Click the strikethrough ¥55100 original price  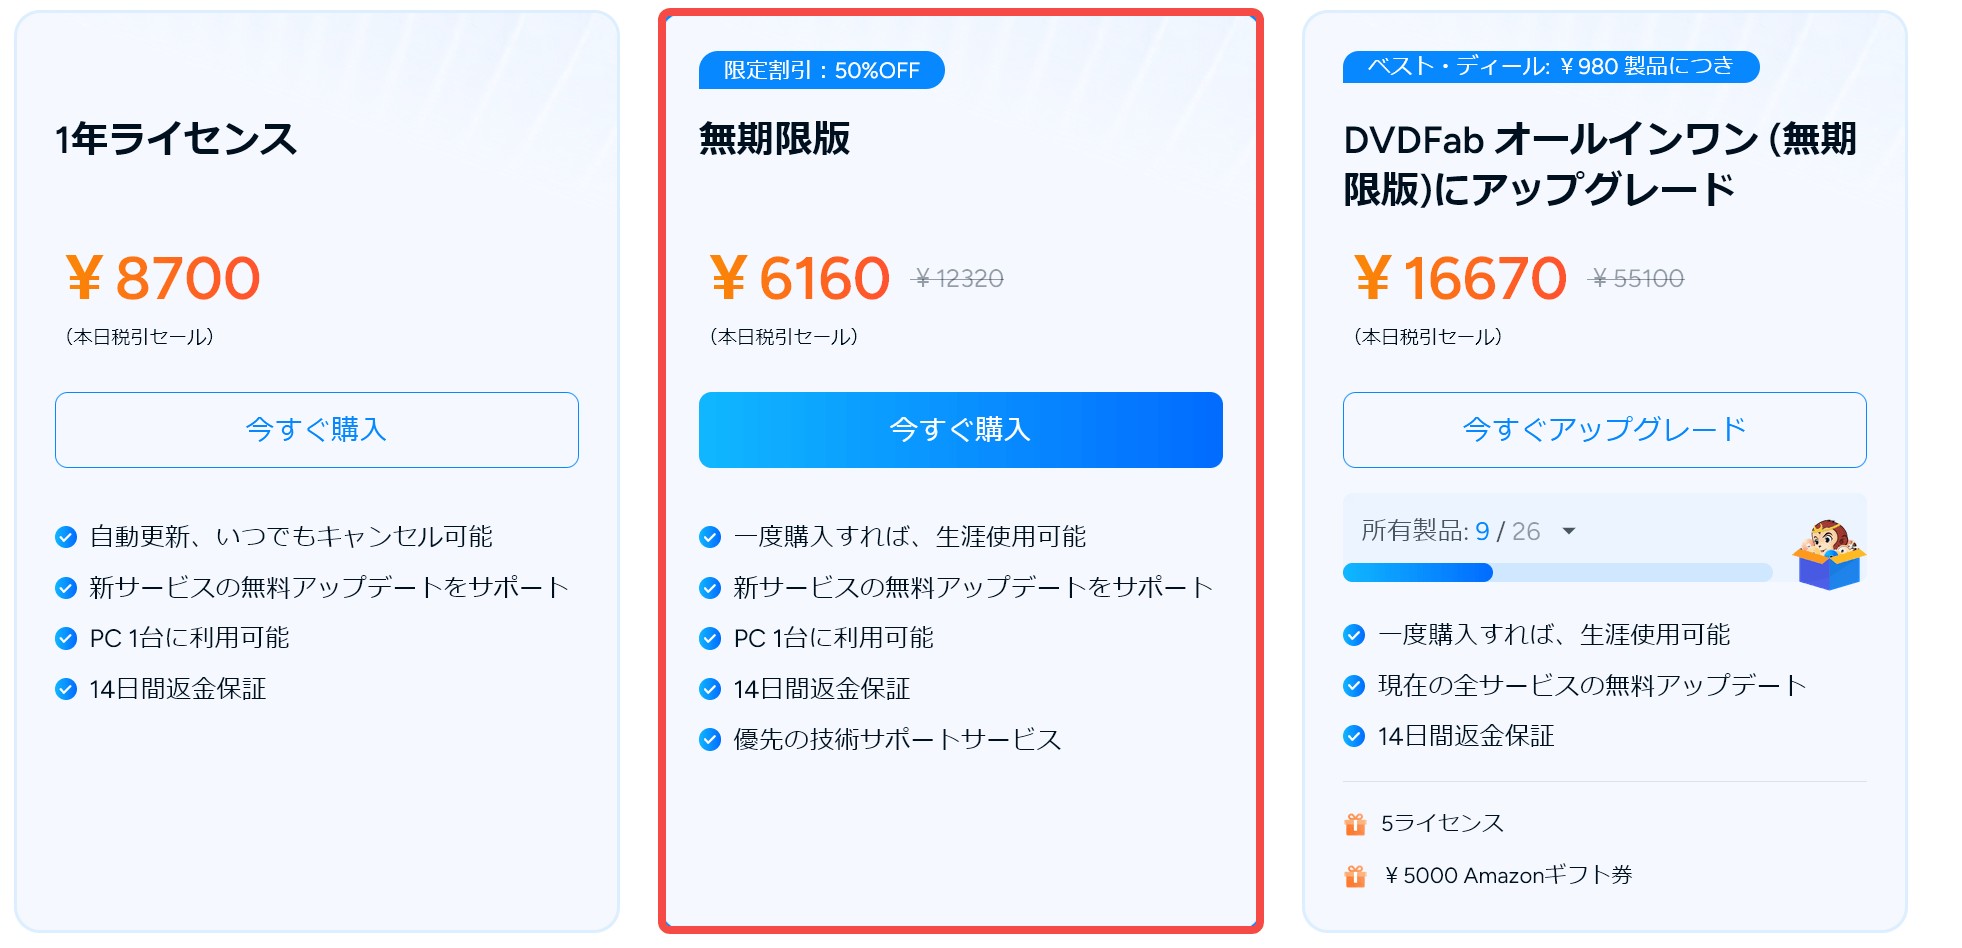pyautogui.click(x=1637, y=279)
